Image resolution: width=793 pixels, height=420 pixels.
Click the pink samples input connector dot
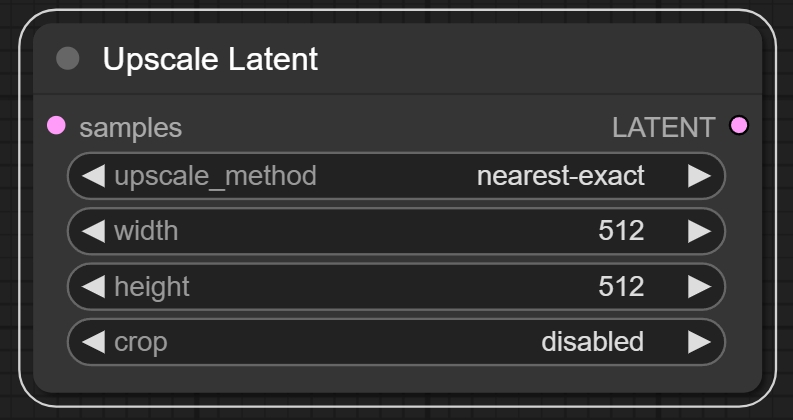pos(57,126)
